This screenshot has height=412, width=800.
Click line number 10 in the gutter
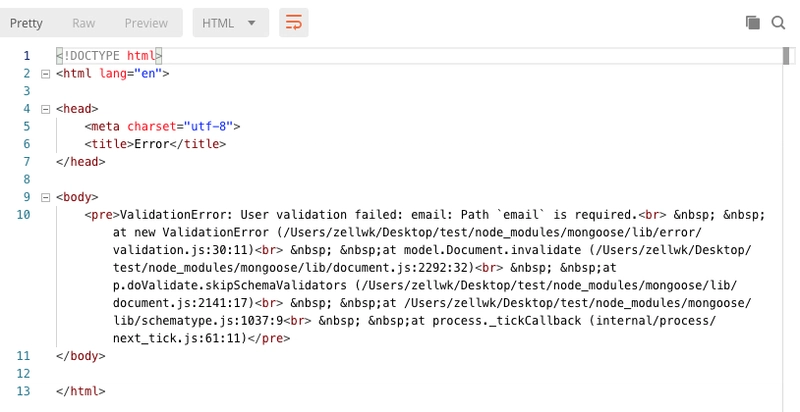(x=24, y=216)
